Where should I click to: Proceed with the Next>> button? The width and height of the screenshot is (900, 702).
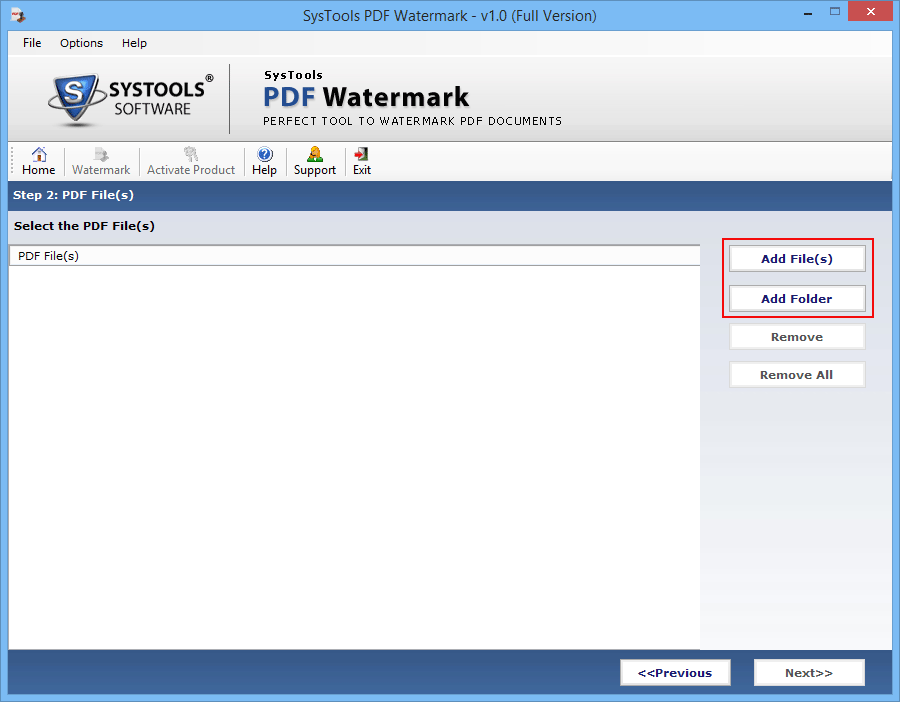809,673
